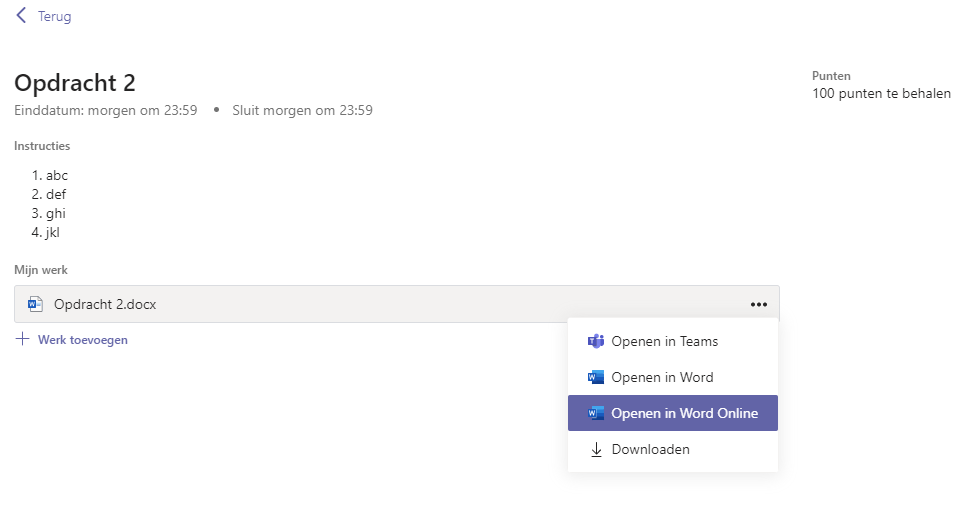The width and height of the screenshot is (959, 518).
Task: Click the Word document icon of Opdracht 2.docx
Action: tap(35, 304)
